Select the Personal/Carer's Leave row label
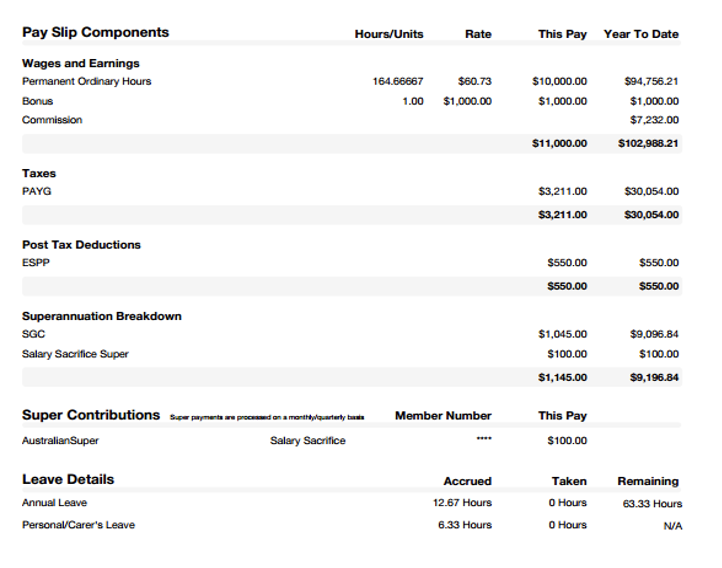The height and width of the screenshot is (568, 722). click(78, 525)
